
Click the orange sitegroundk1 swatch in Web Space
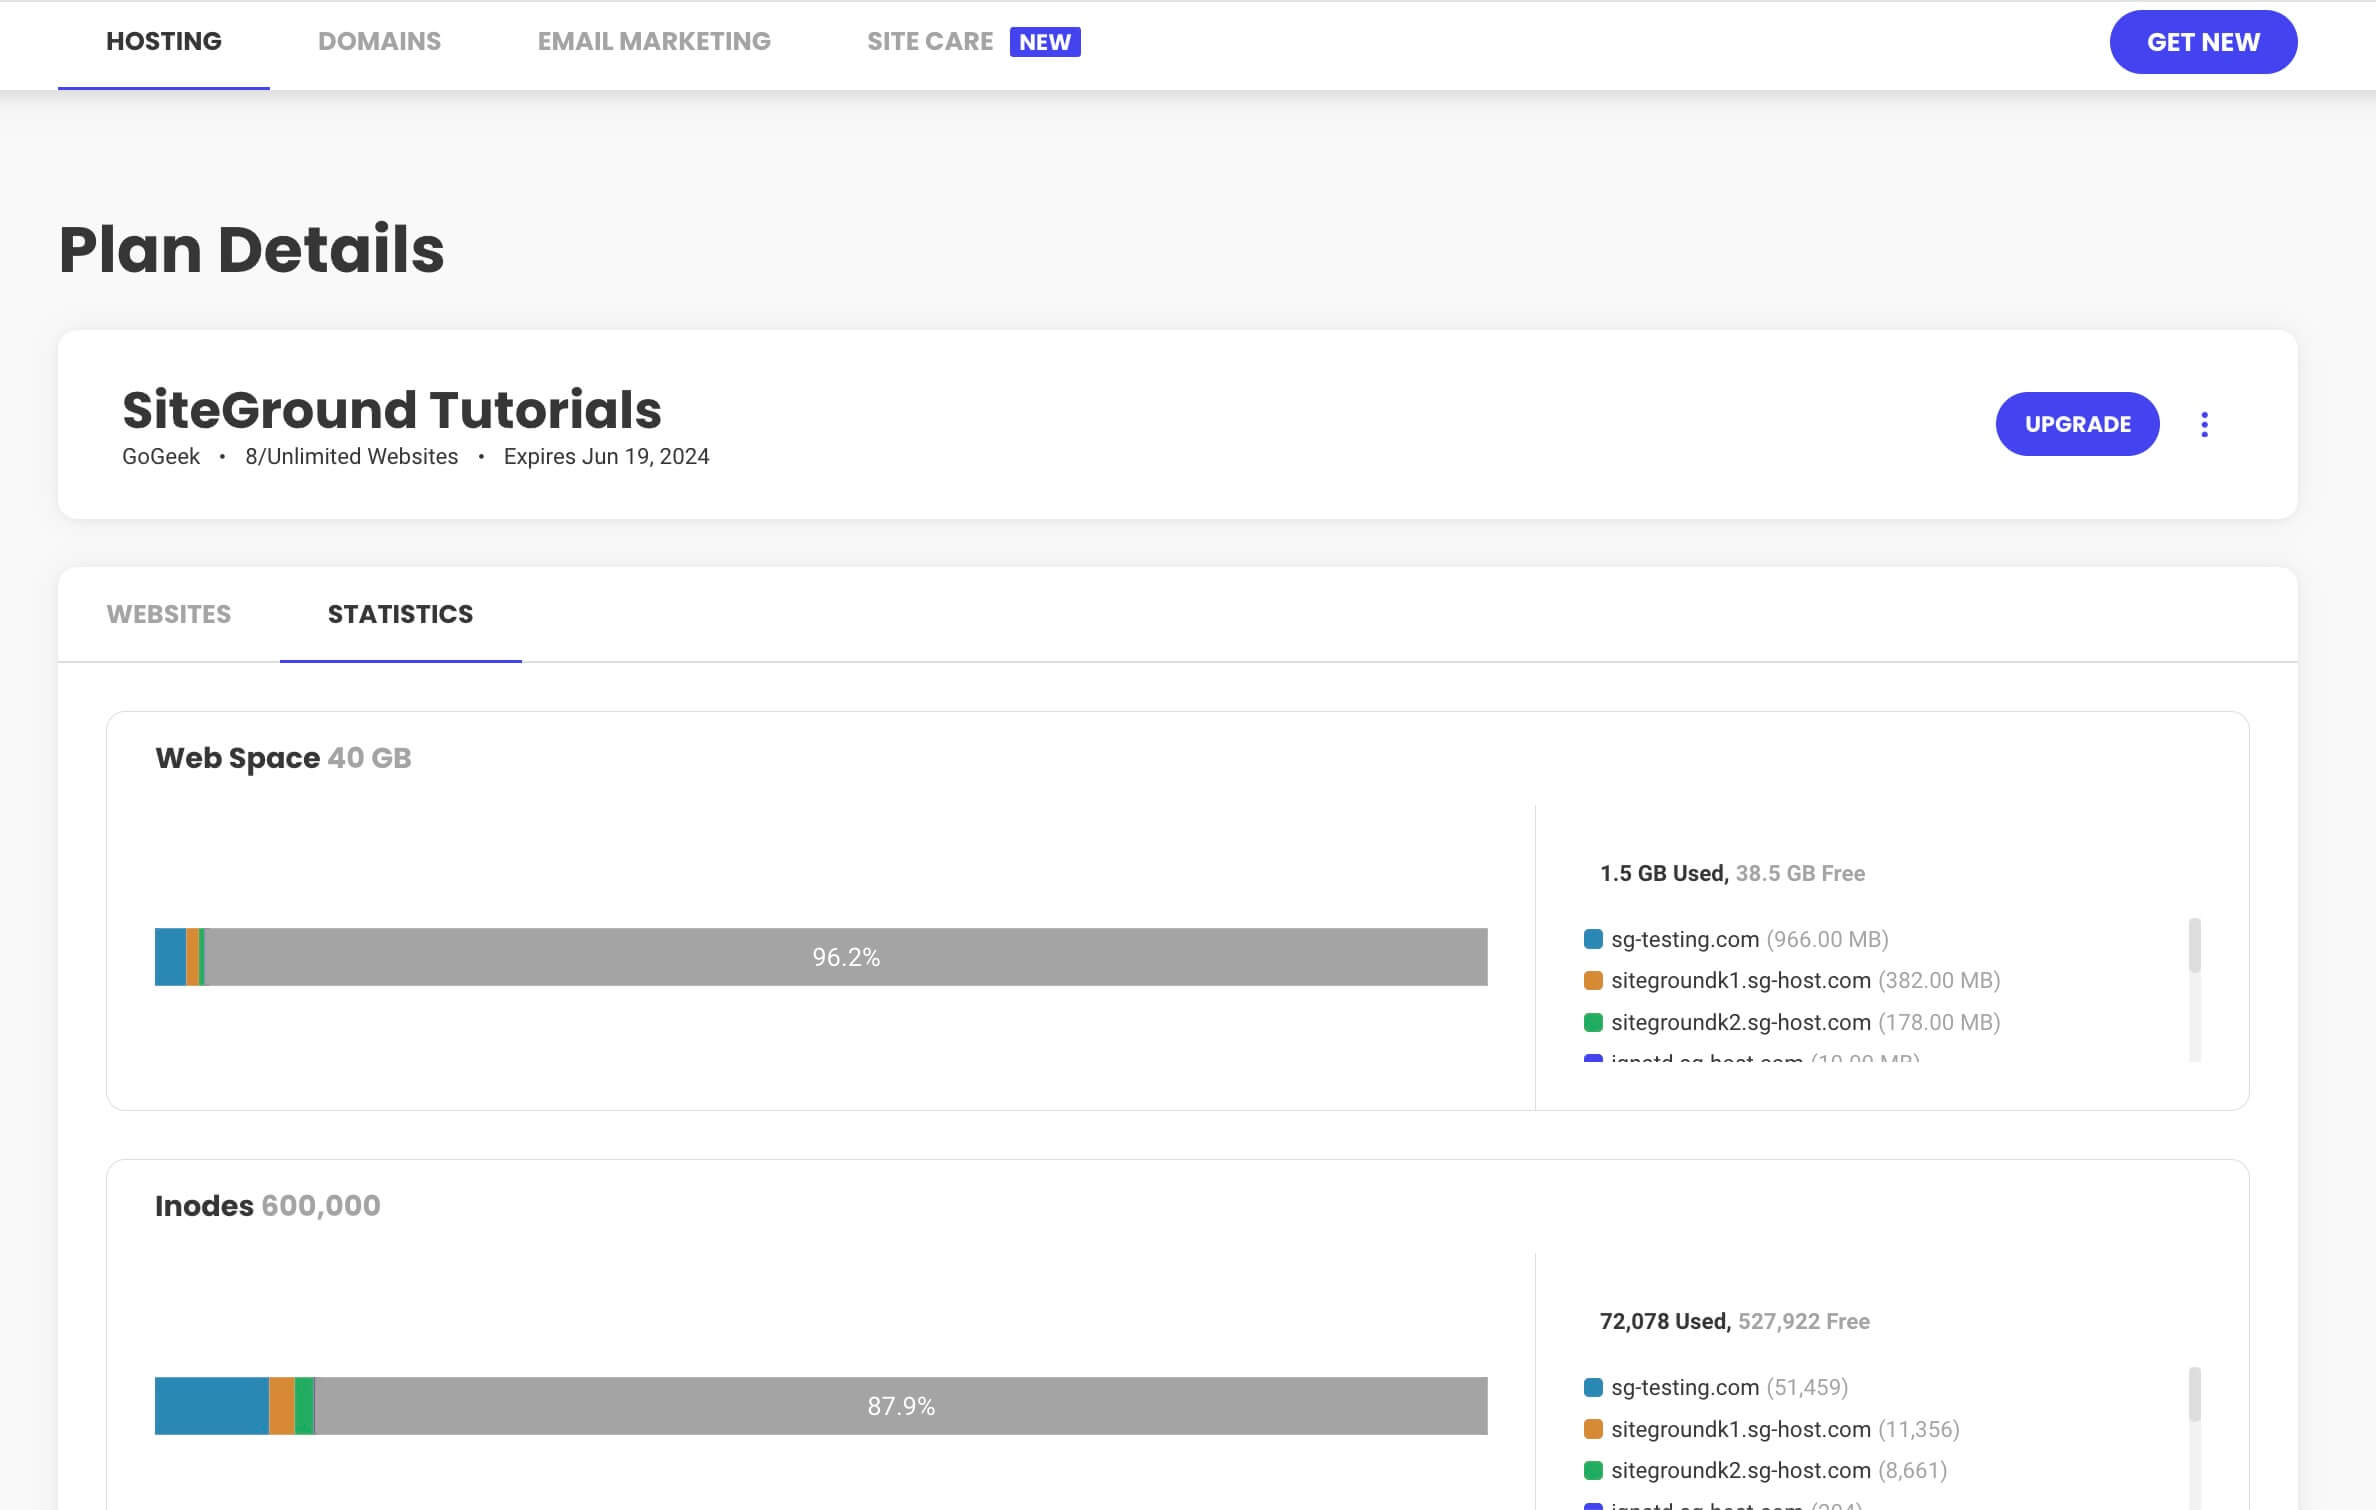click(1593, 980)
